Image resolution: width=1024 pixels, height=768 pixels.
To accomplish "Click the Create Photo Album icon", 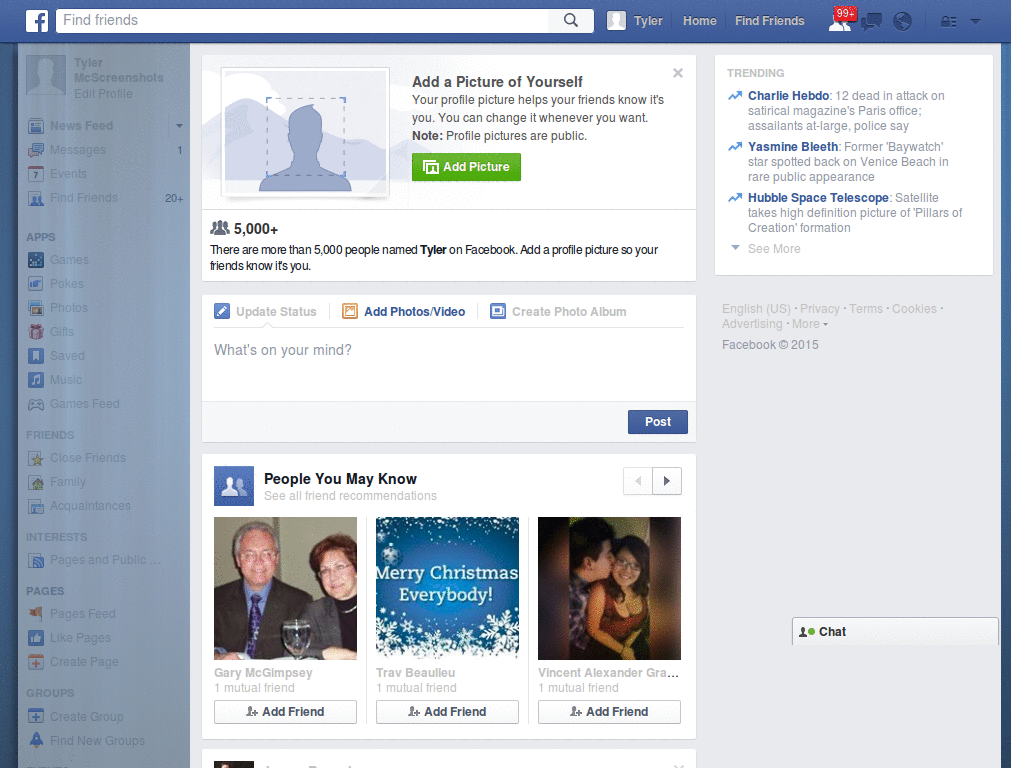I will pyautogui.click(x=498, y=312).
